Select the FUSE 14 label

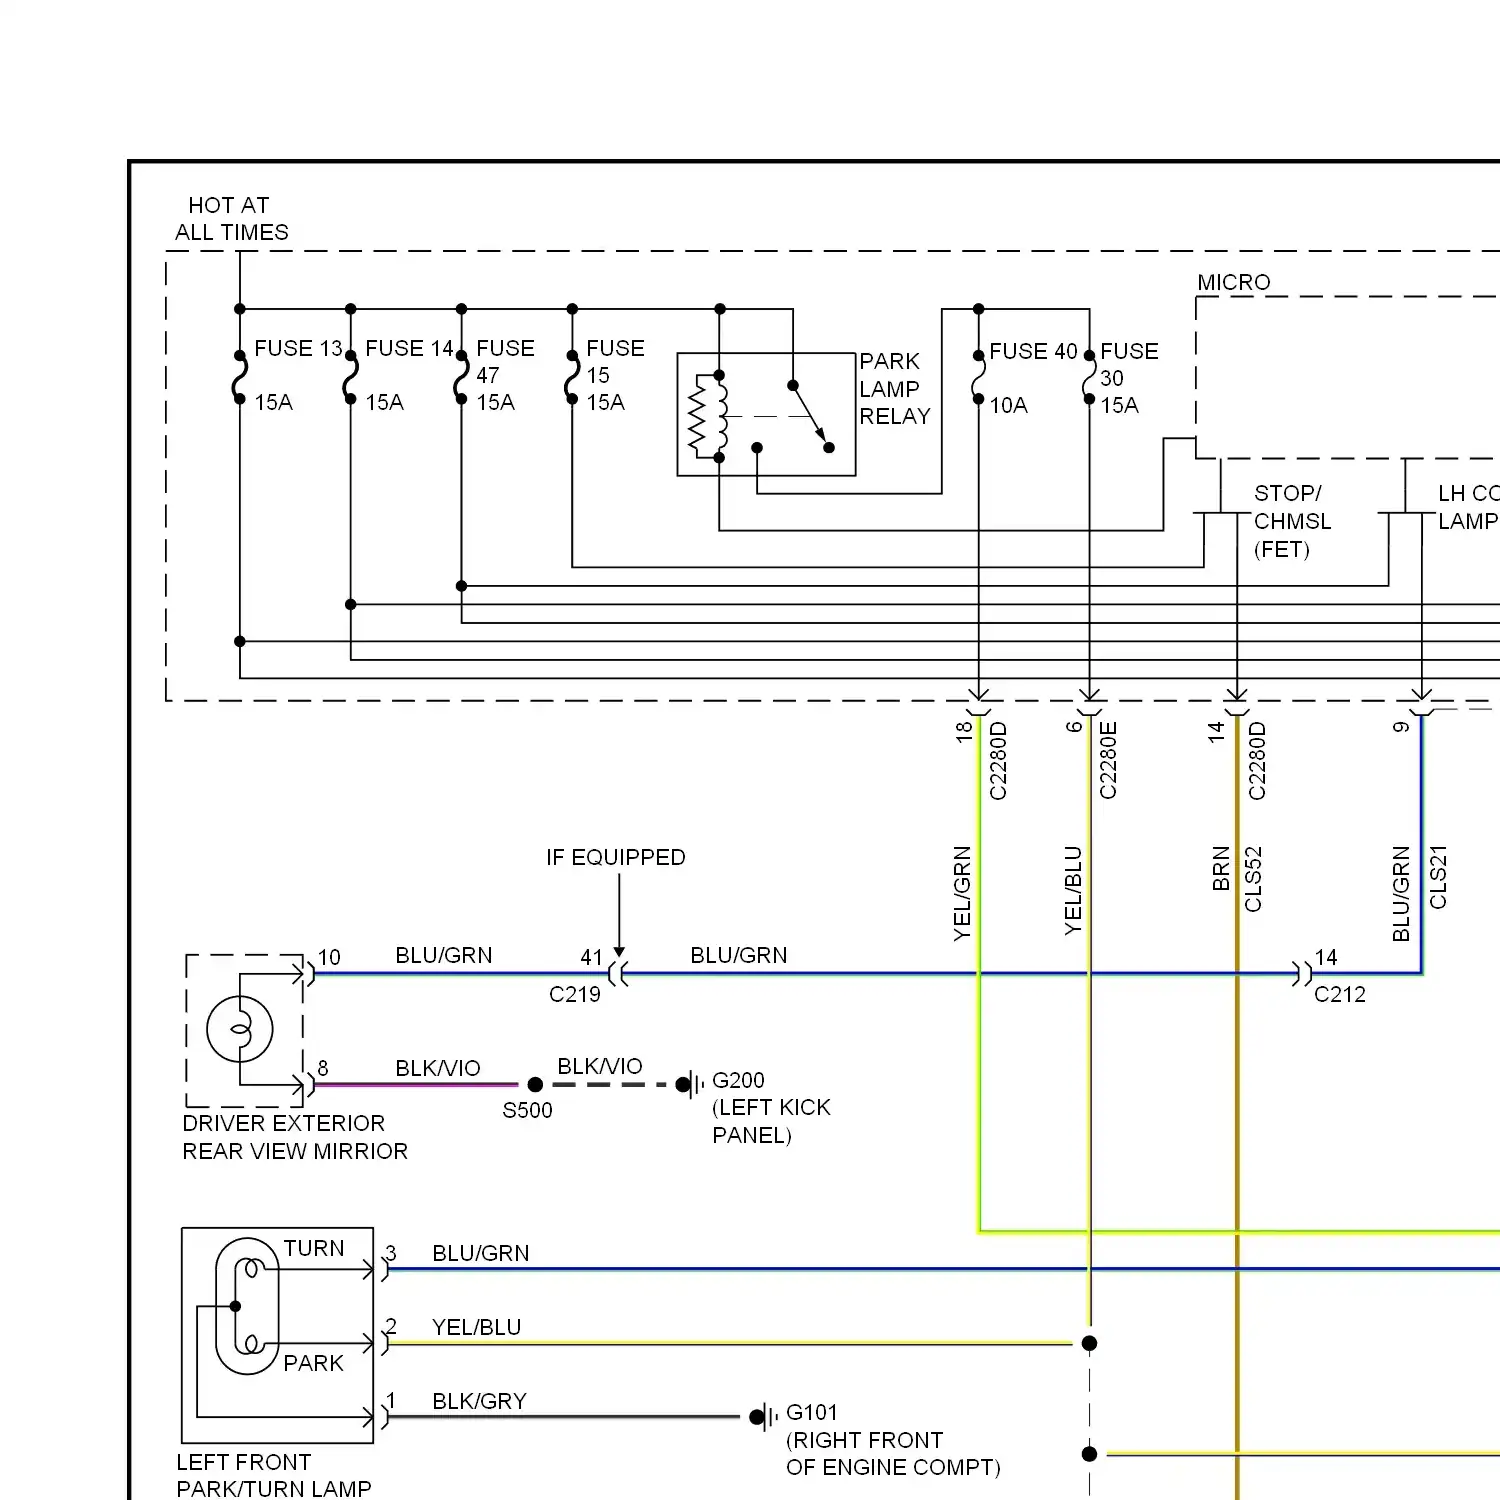click(x=409, y=348)
